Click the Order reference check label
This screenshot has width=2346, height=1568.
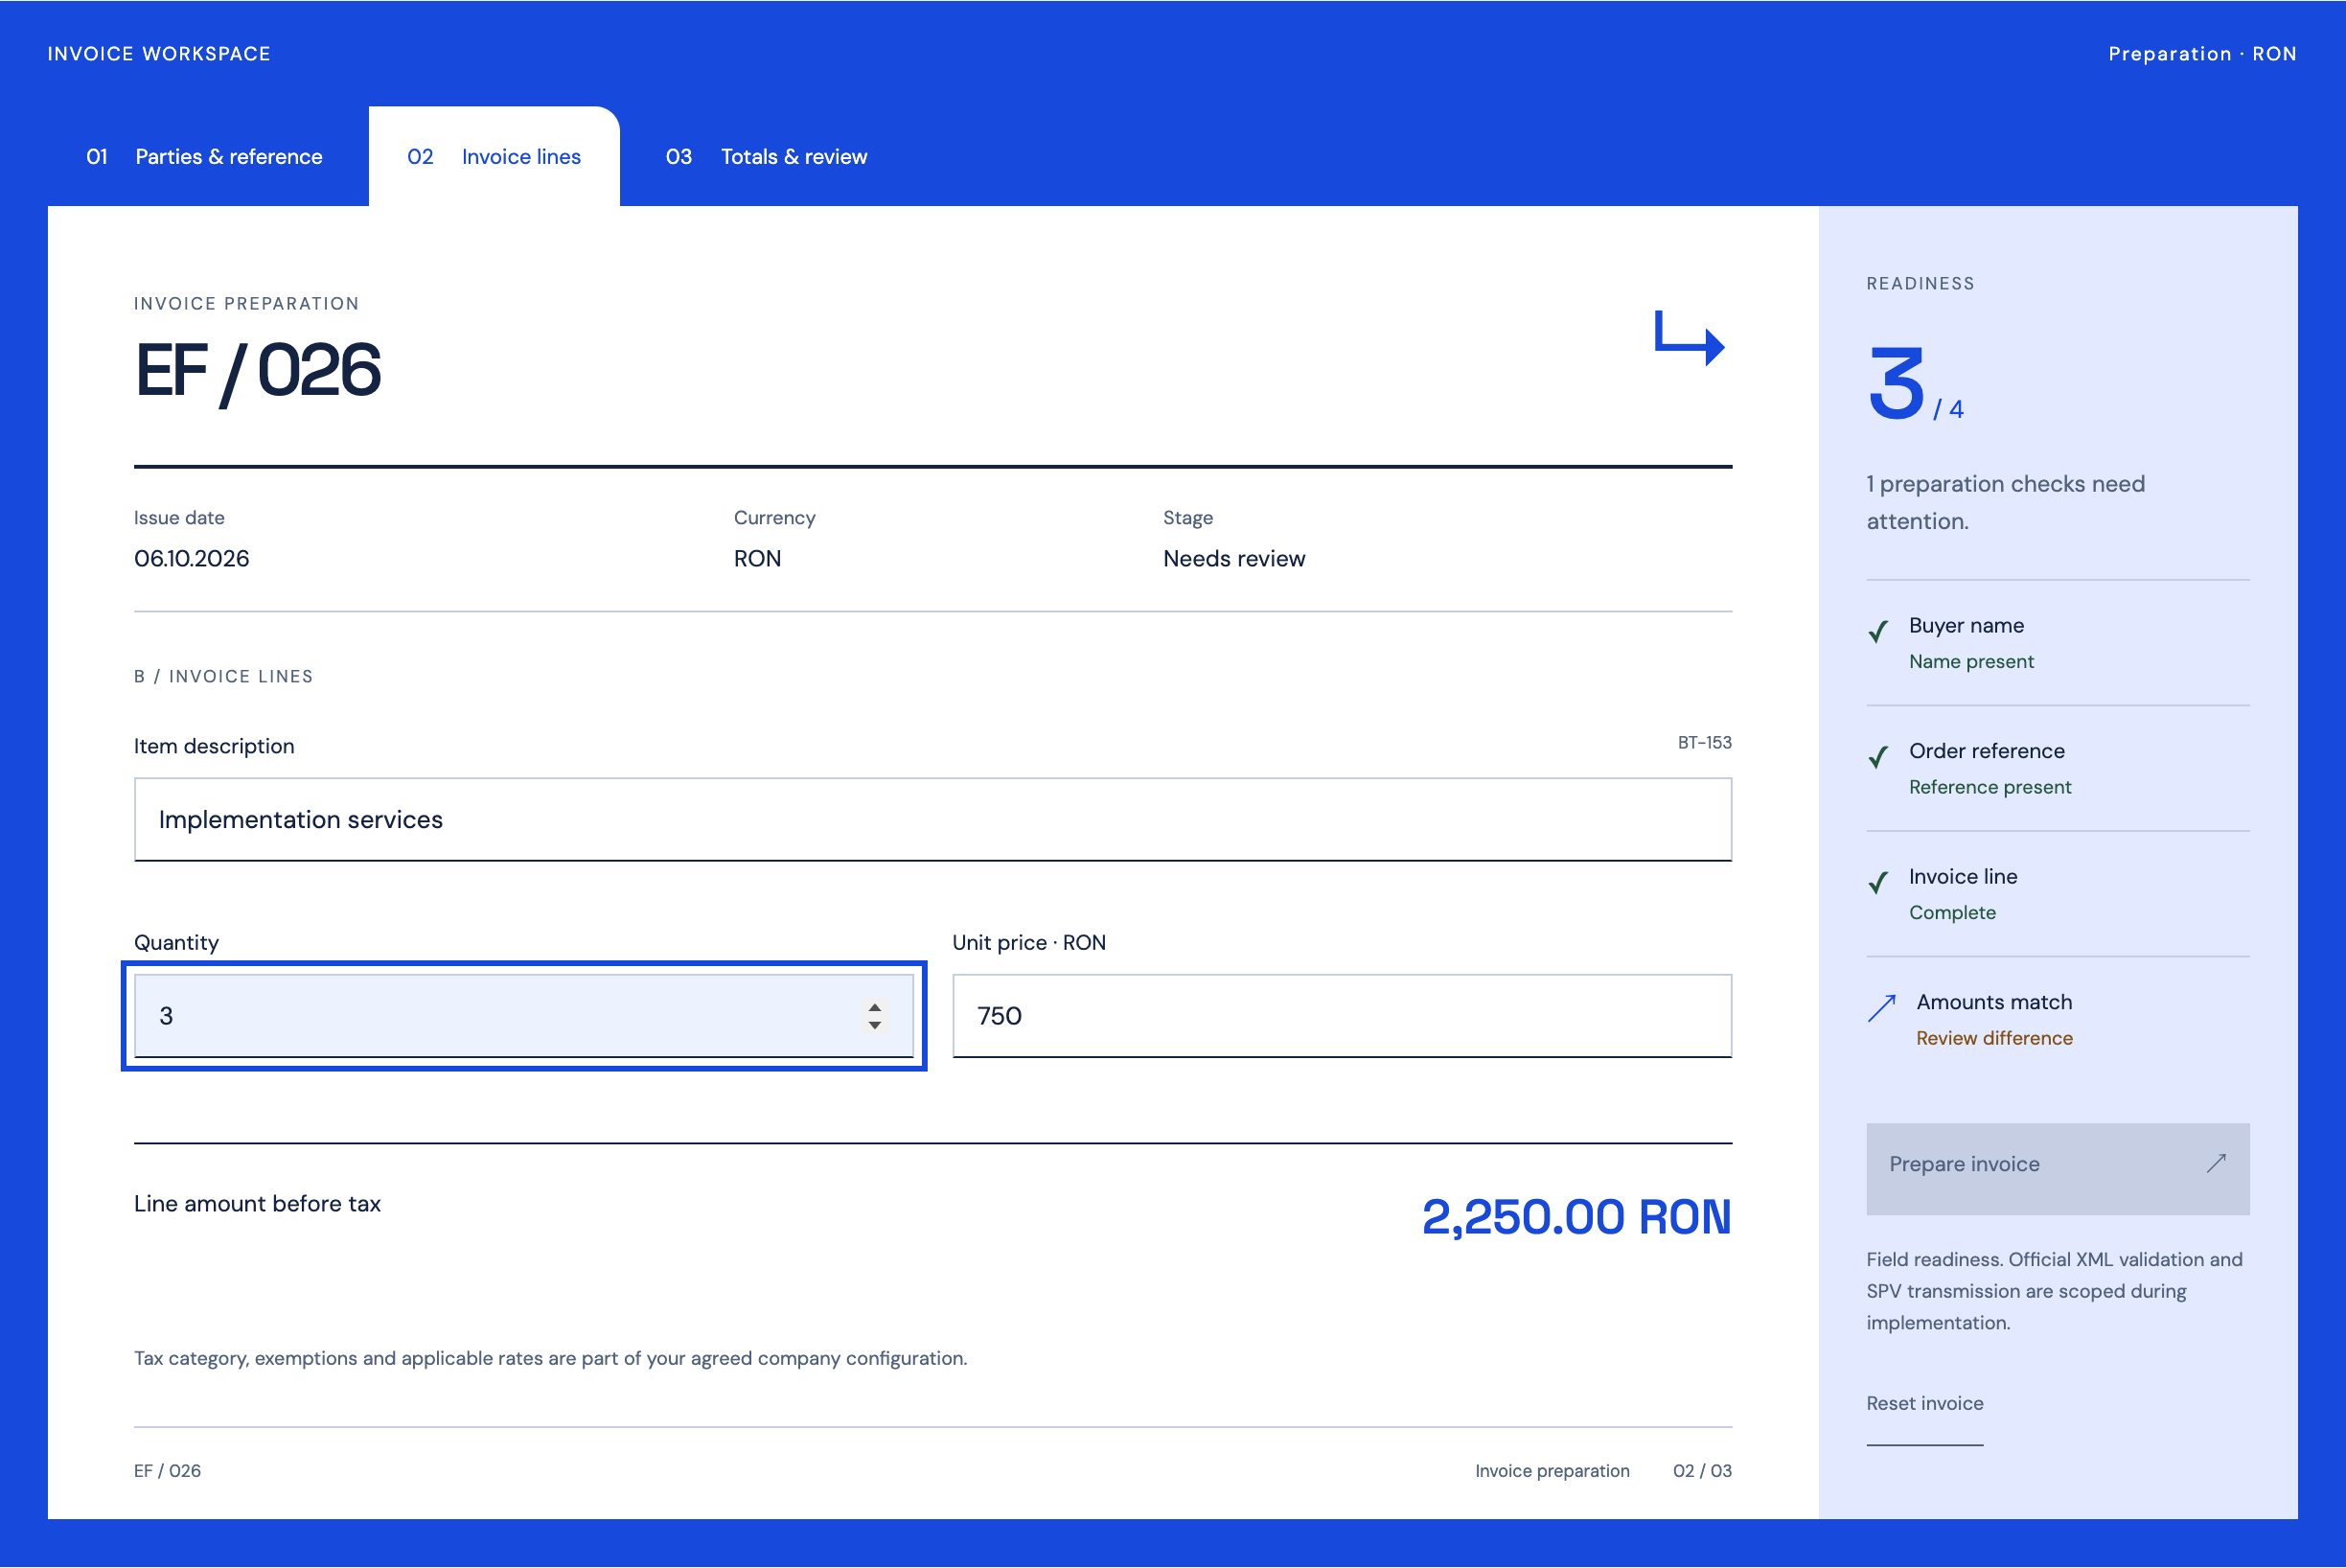pyautogui.click(x=1986, y=751)
